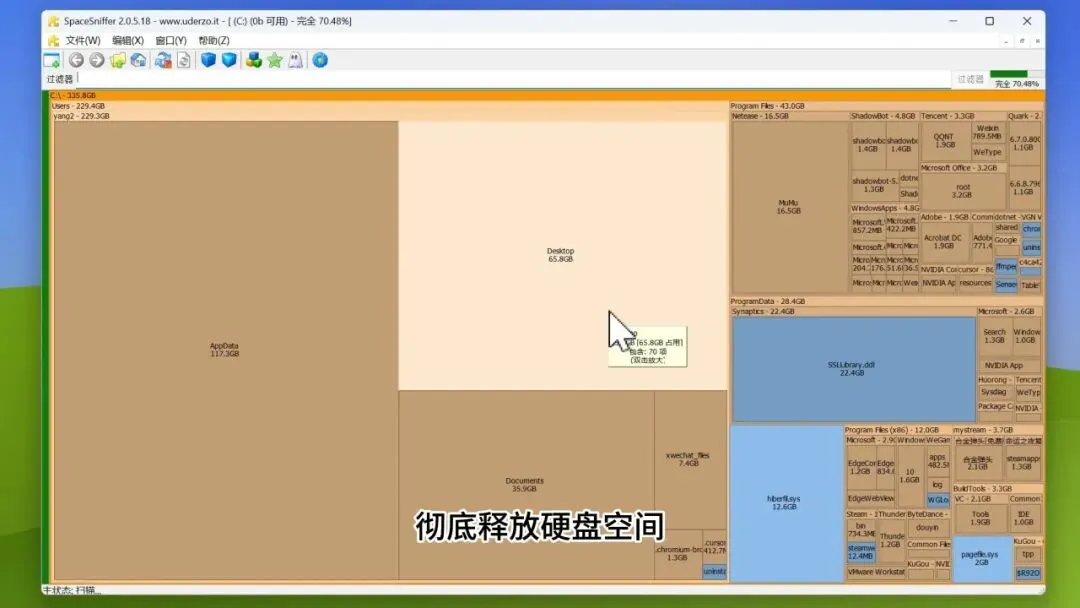Viewport: 1080px width, 608px height.
Task: Select the EdgeWebView block
Action: click(871, 499)
